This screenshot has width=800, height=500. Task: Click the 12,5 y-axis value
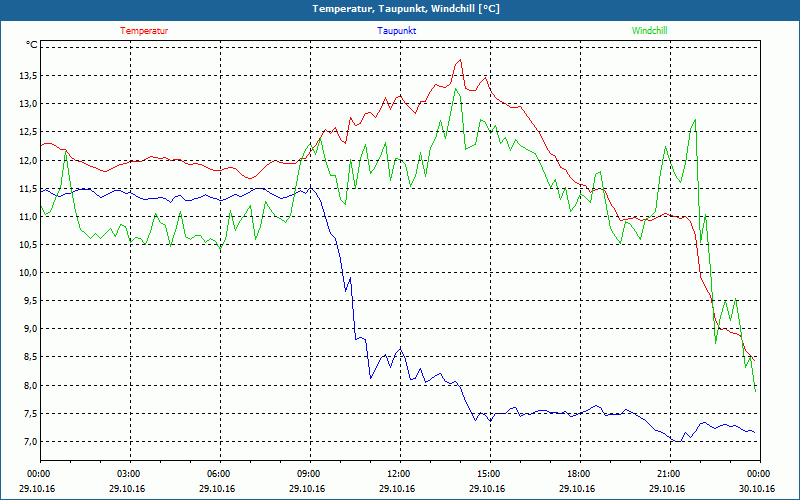[28, 132]
